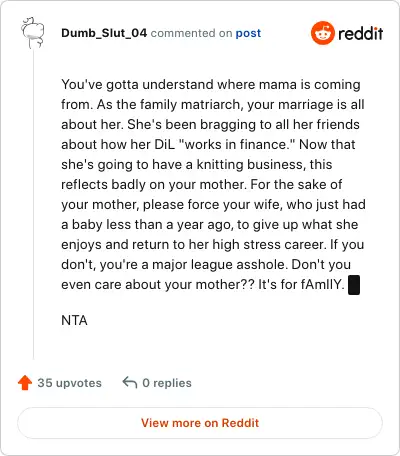Click the vertical comment thread line

33,204
